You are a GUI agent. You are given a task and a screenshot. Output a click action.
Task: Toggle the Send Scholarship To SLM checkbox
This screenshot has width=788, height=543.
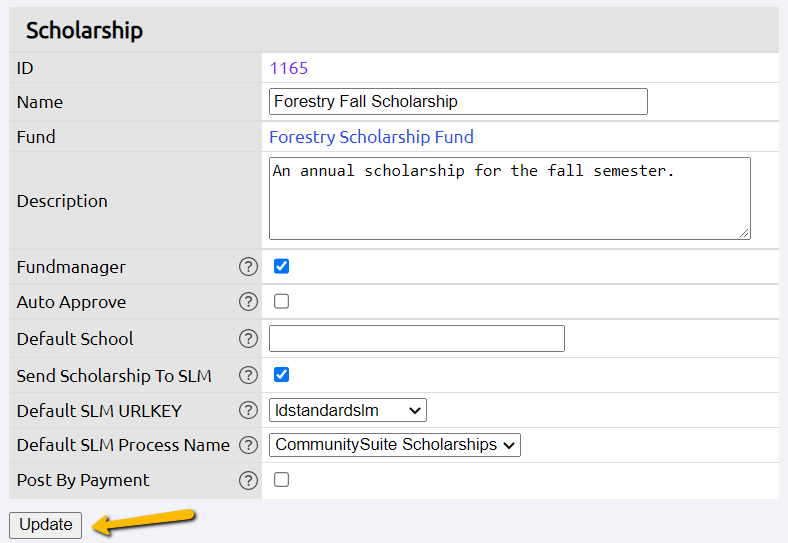(281, 375)
